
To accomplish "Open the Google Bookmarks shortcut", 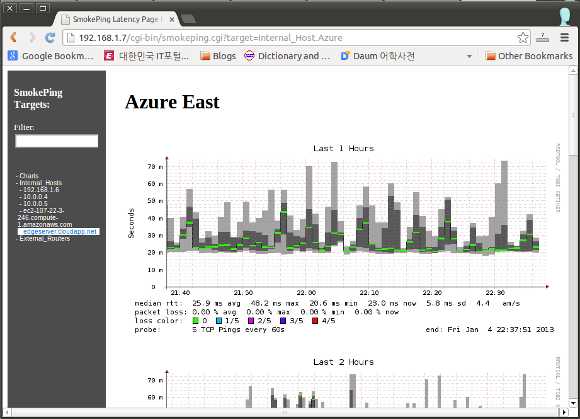I will tap(51, 56).
